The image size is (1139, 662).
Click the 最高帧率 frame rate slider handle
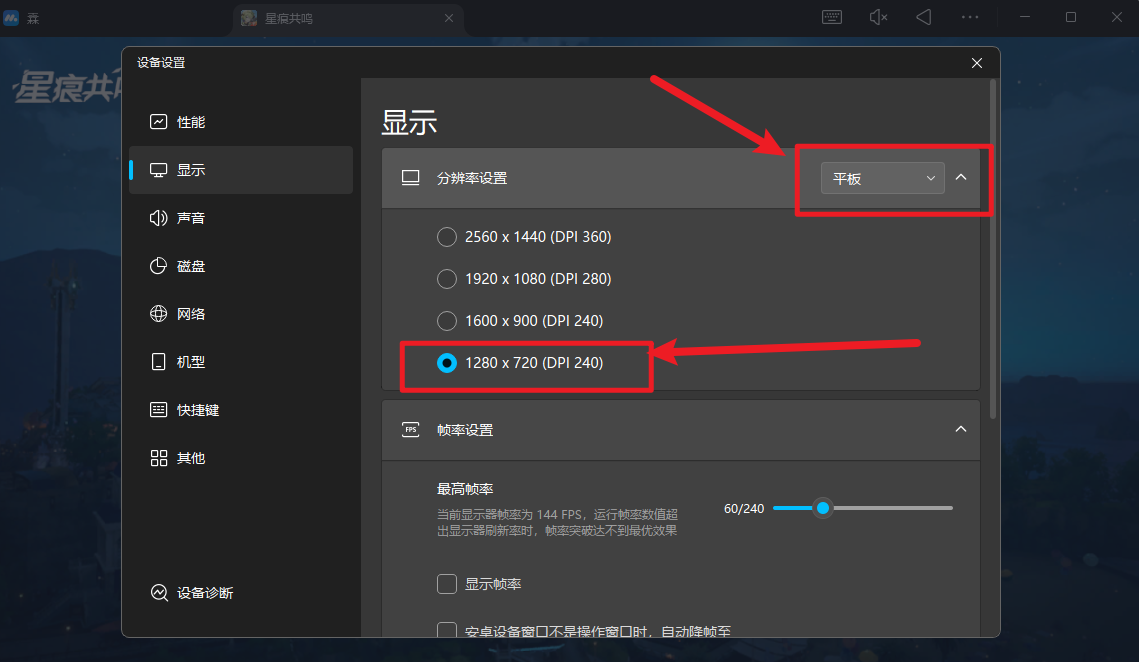coord(823,508)
